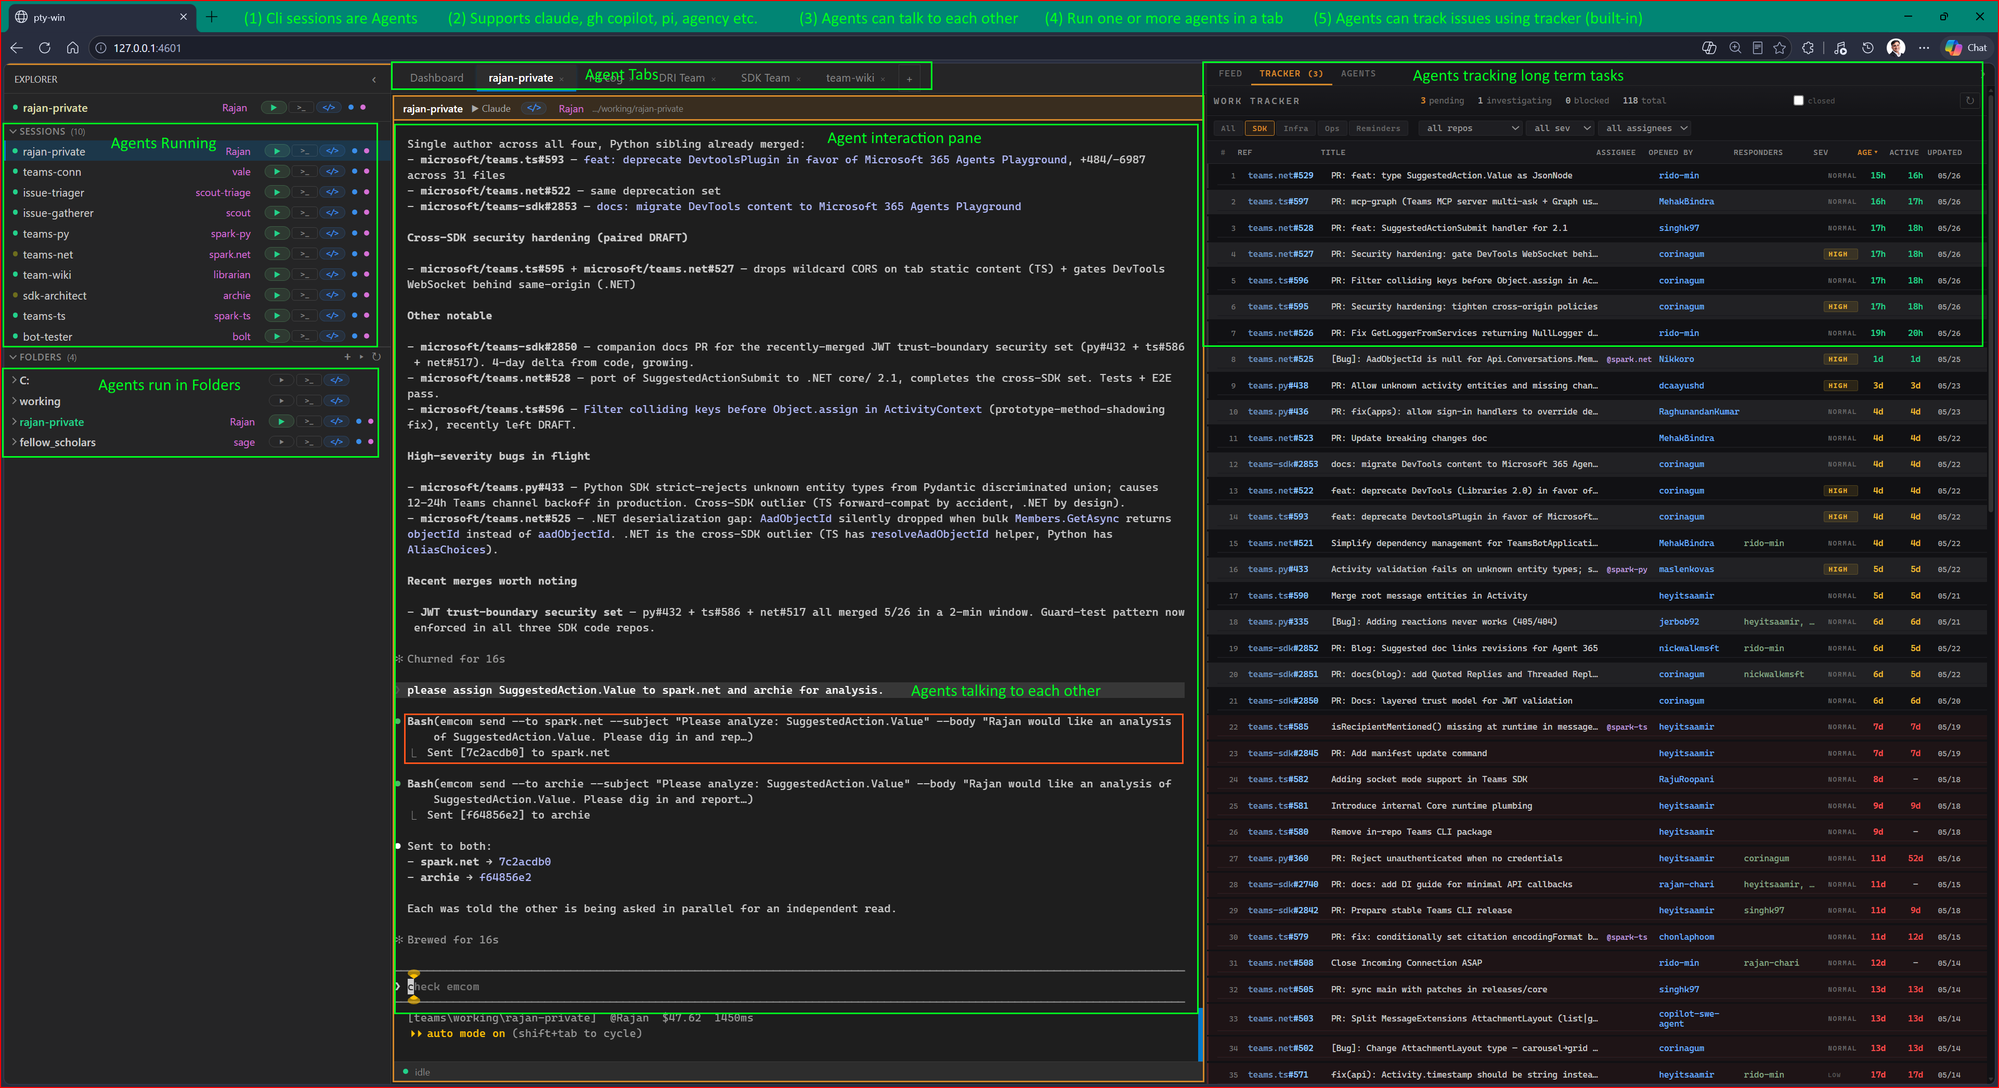The width and height of the screenshot is (1999, 1088).
Task: Open terminal icon for teams-net session
Action: click(304, 254)
